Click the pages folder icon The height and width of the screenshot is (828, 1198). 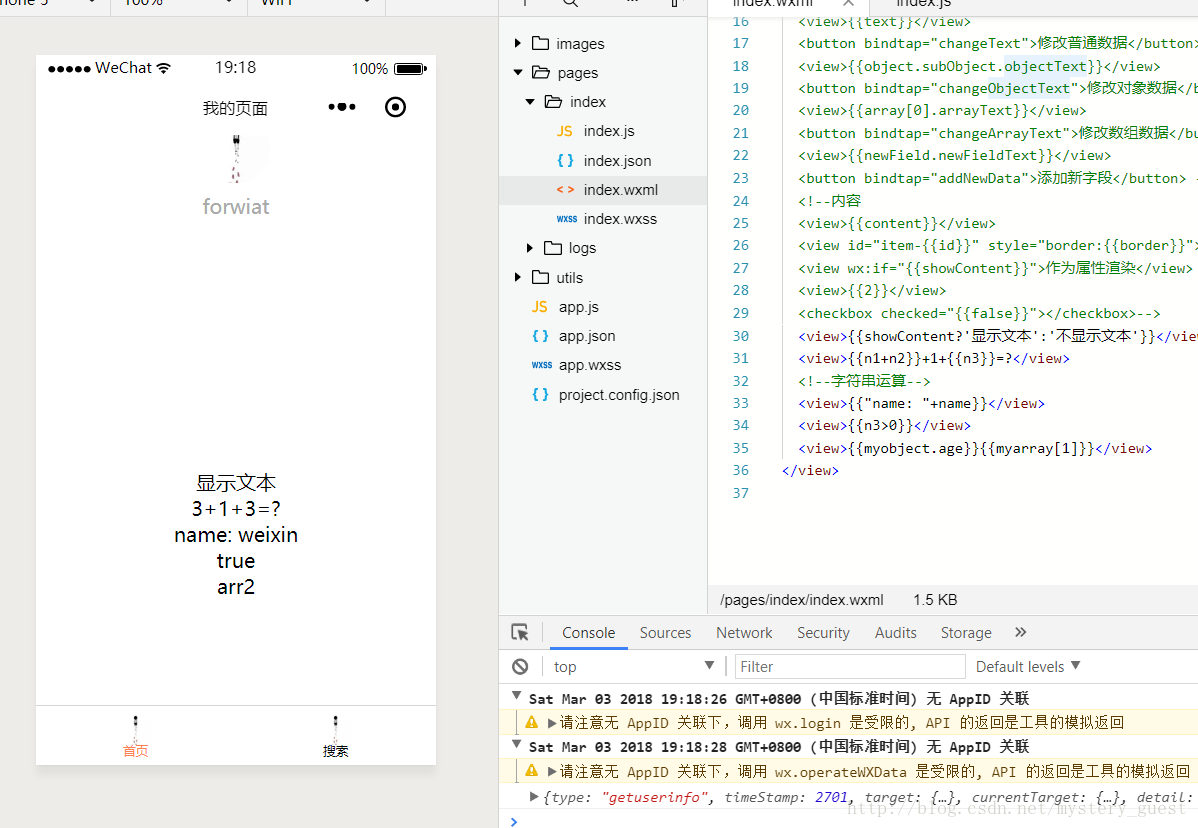541,72
